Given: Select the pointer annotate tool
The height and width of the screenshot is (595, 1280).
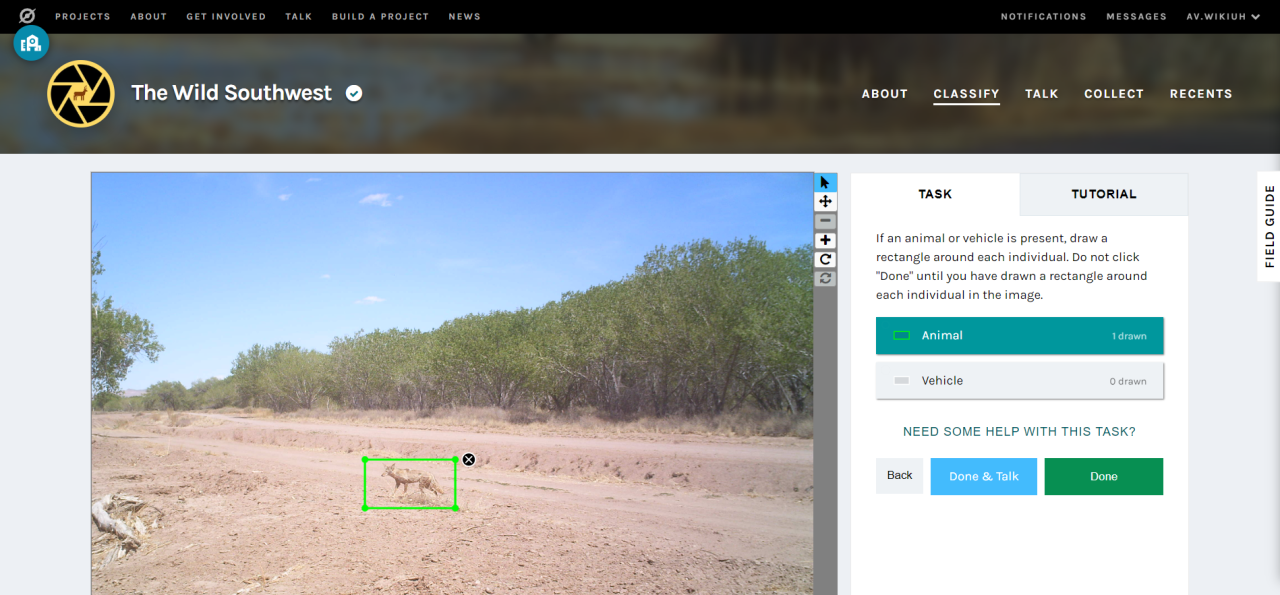Looking at the screenshot, I should (x=825, y=182).
